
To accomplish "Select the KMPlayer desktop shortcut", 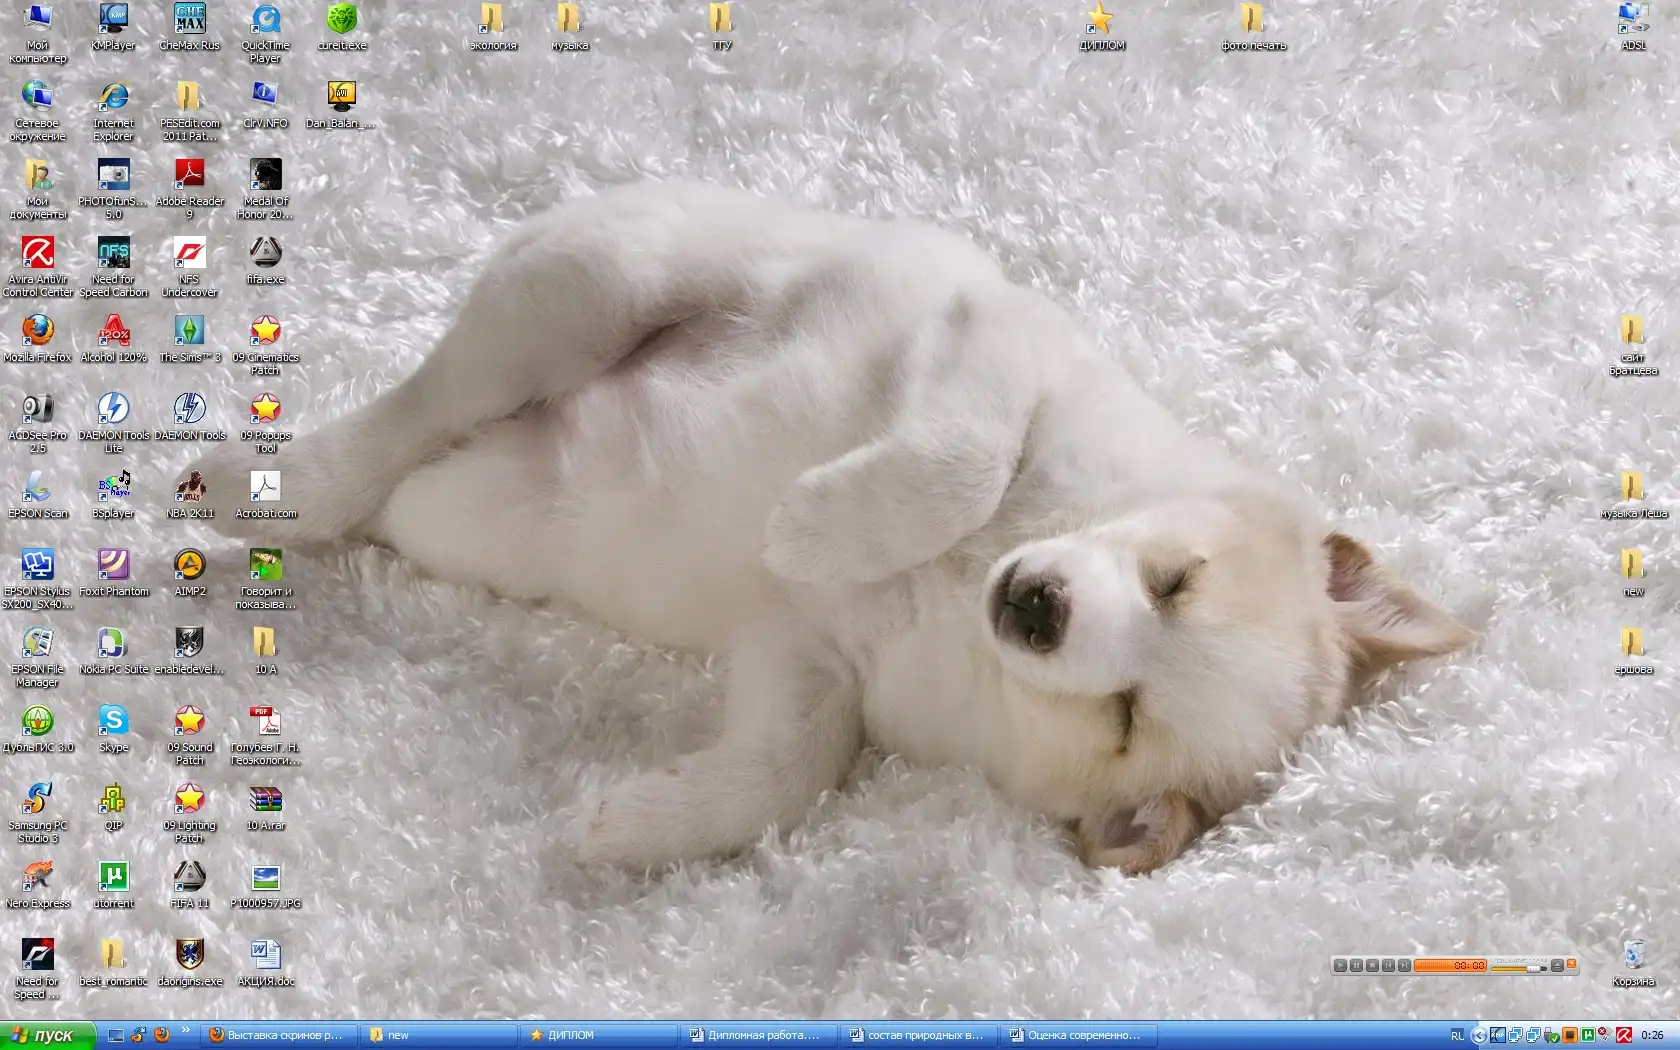I will click(113, 19).
